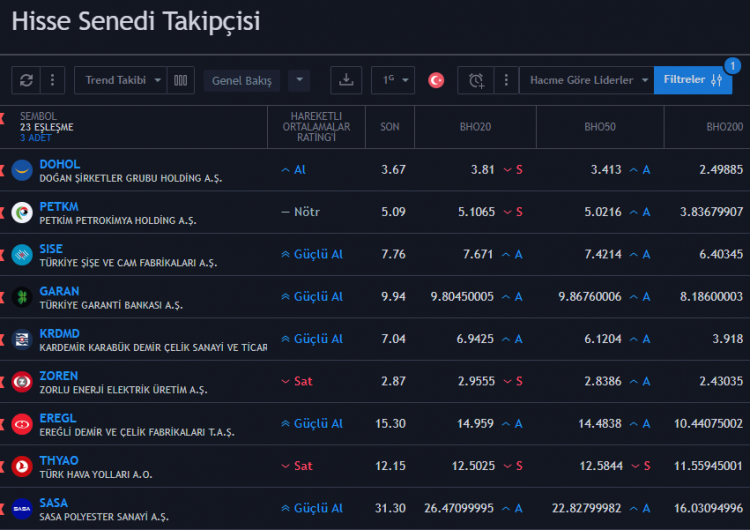750x530 pixels.
Task: Open the Filtreler button
Action: point(693,80)
